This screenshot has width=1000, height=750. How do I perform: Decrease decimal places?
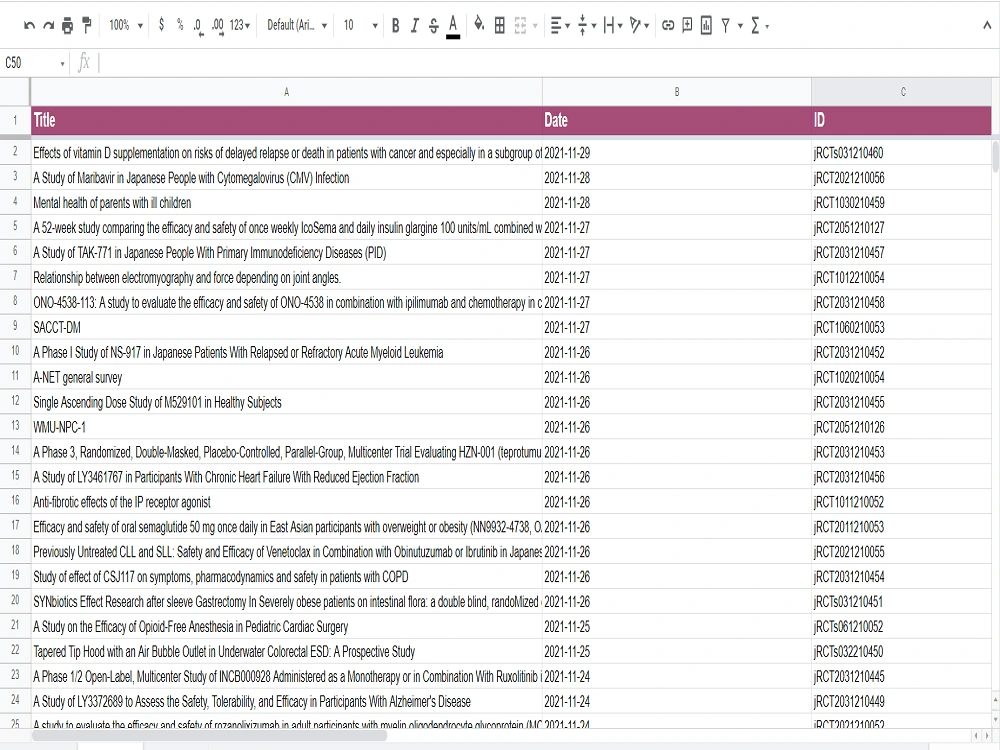click(198, 26)
